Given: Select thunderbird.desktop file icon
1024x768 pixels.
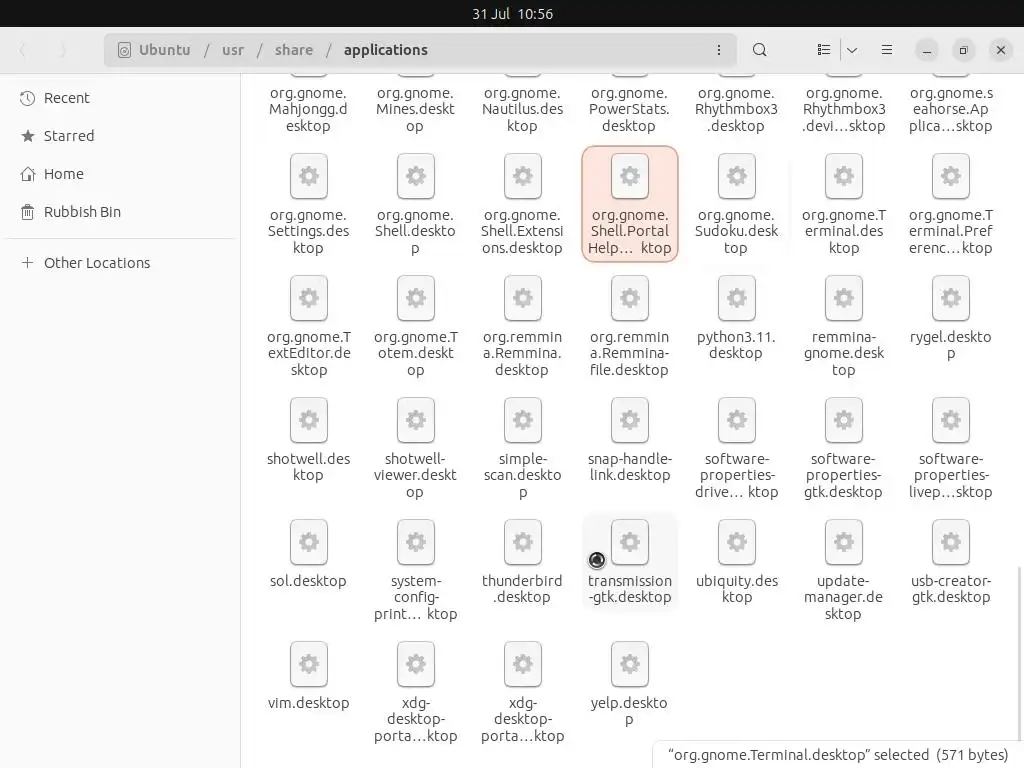Looking at the screenshot, I should [x=523, y=543].
